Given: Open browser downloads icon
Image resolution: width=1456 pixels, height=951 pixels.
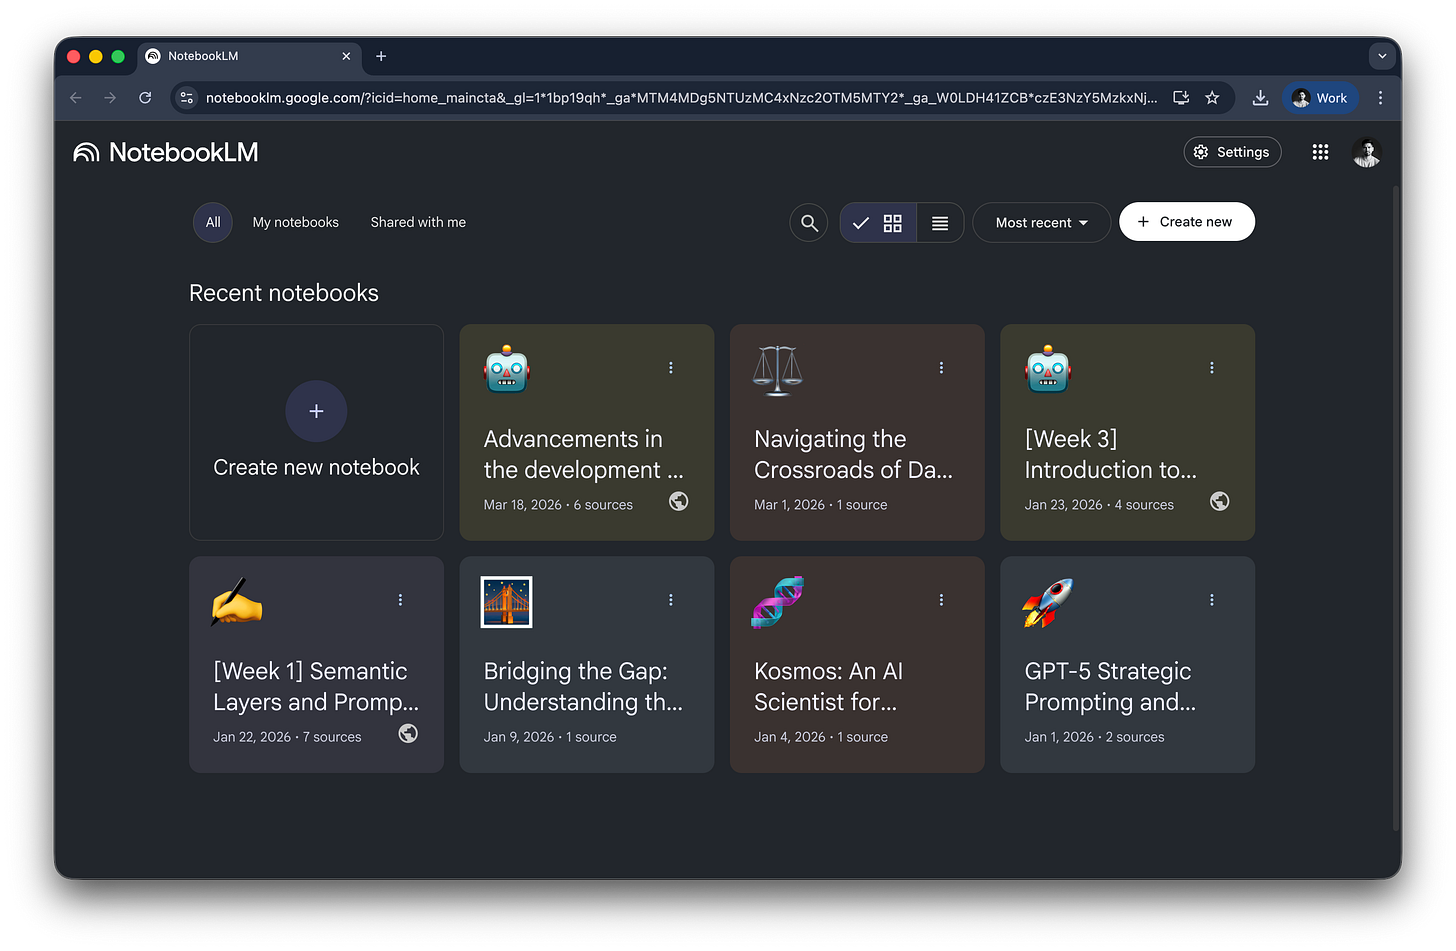Looking at the screenshot, I should point(1260,97).
